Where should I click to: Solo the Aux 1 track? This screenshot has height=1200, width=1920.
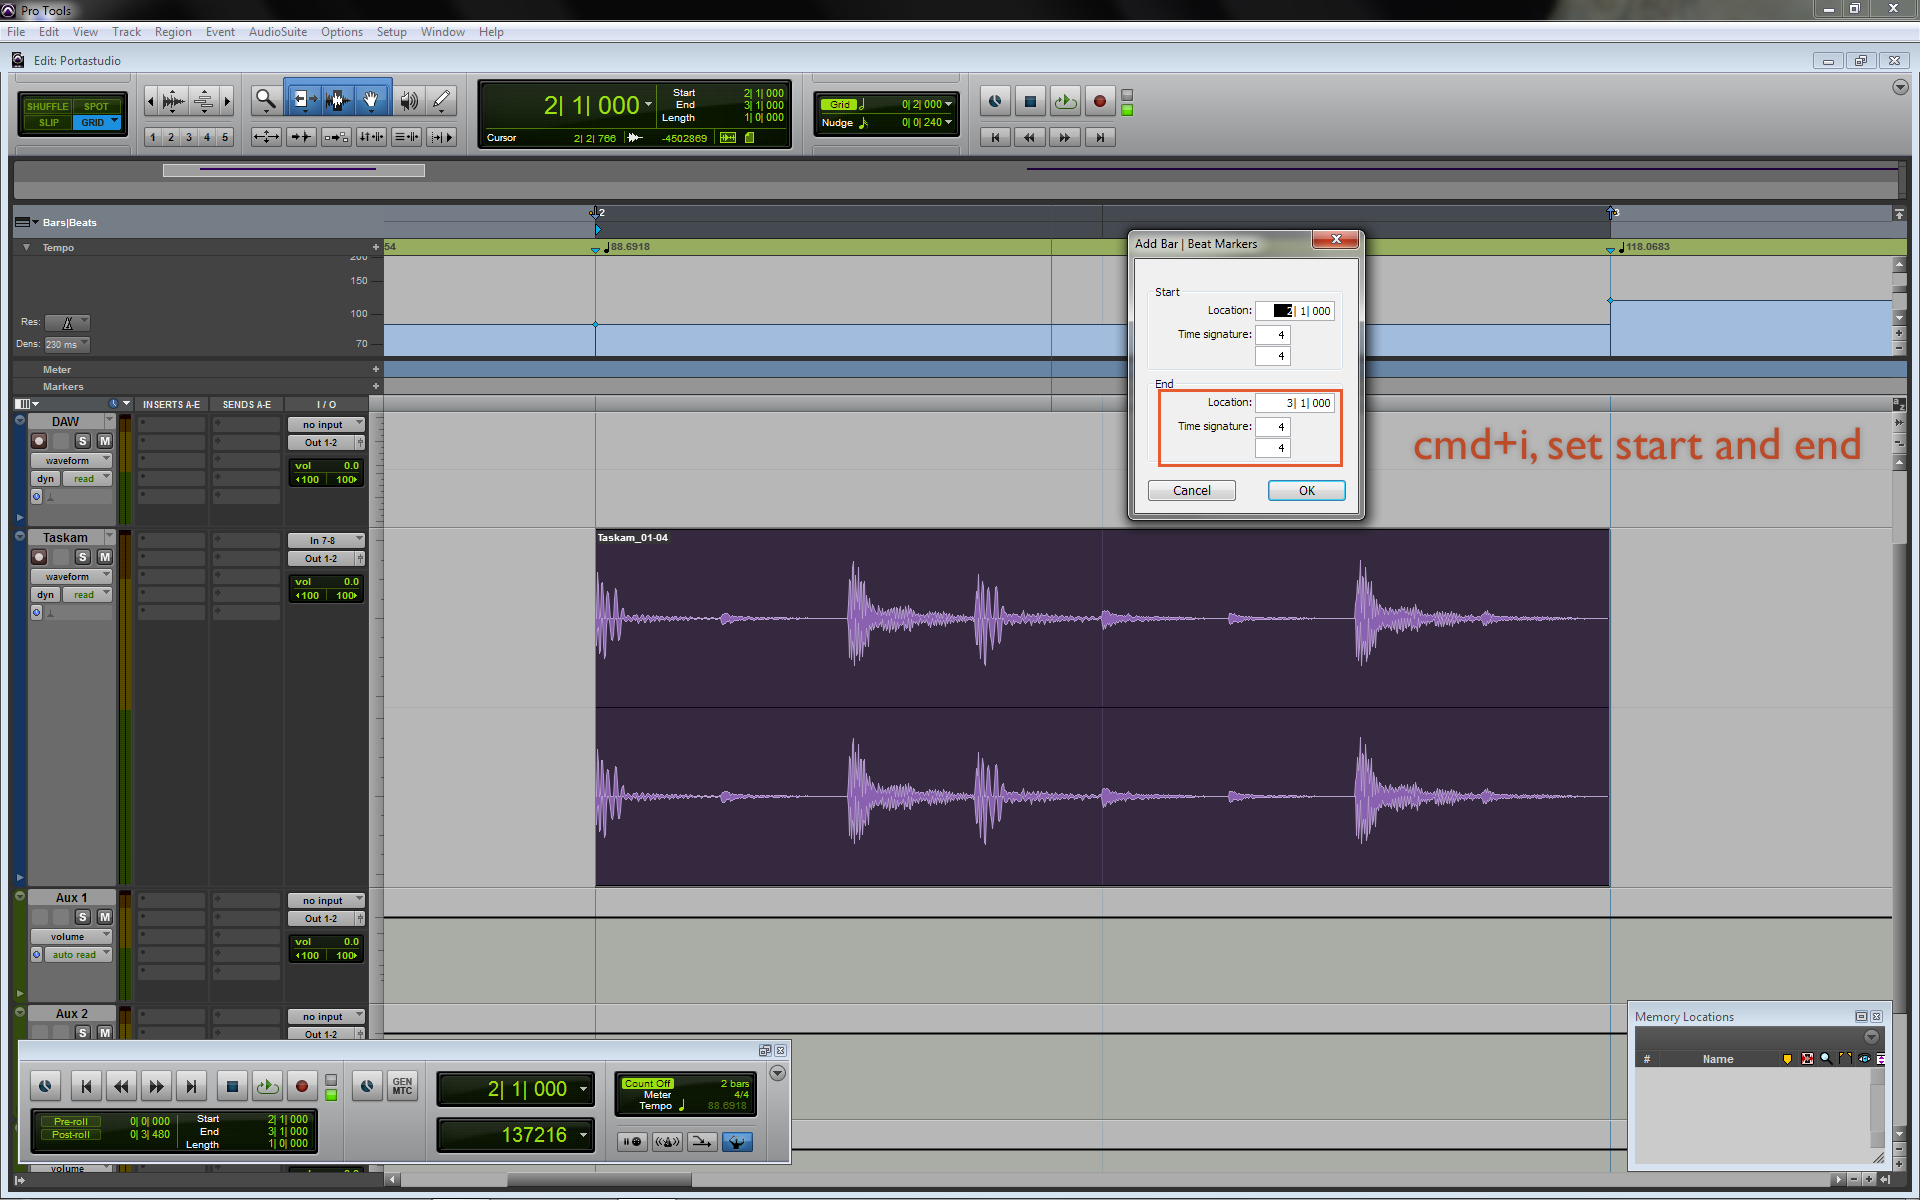point(83,917)
